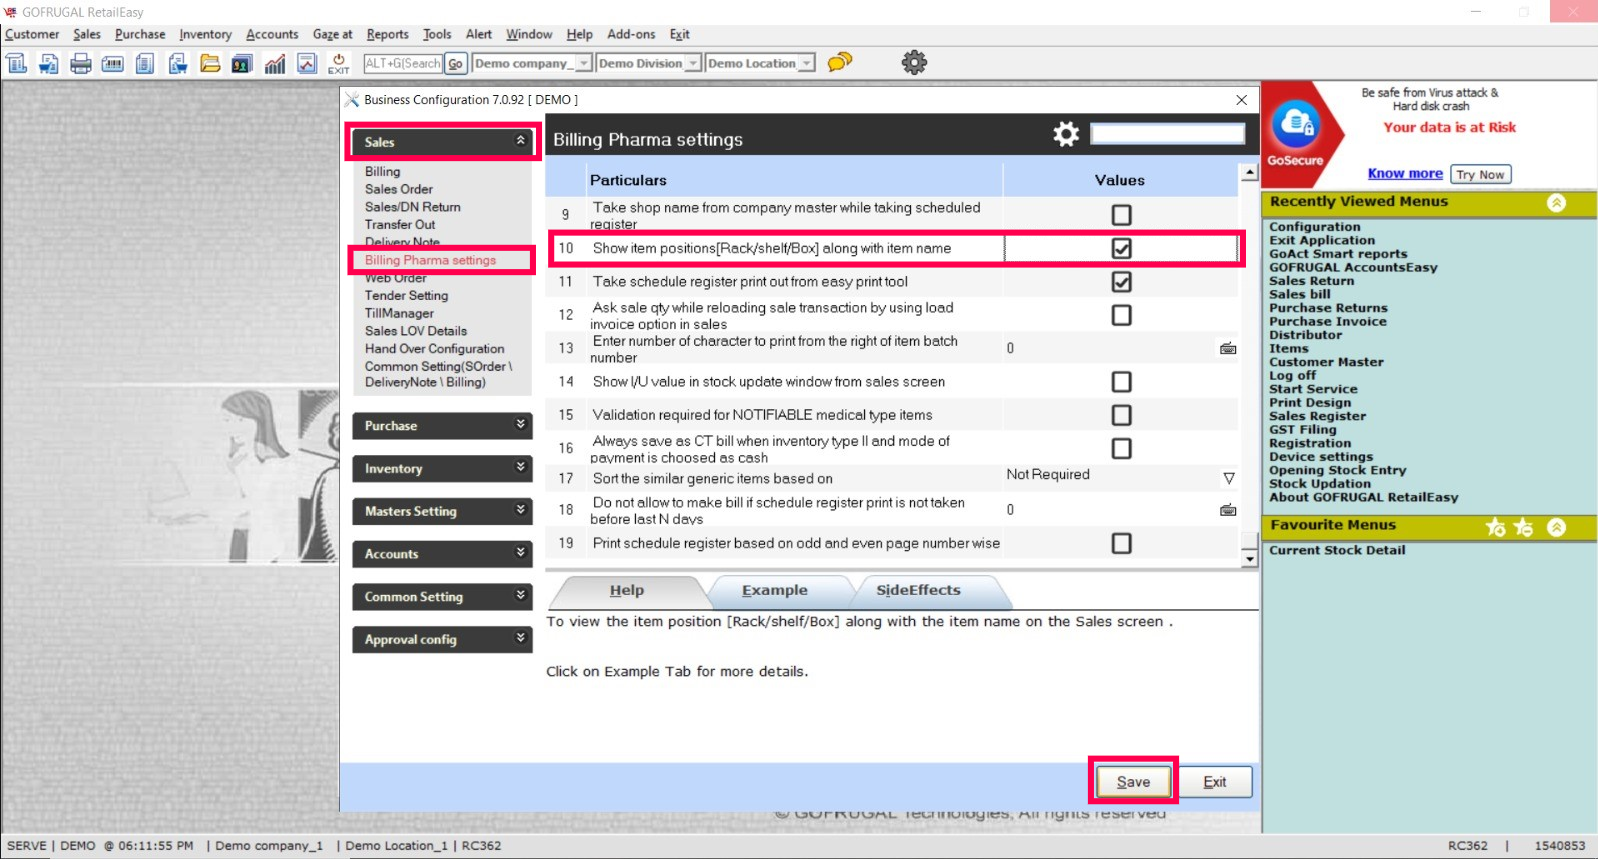Uncheck Show item positions Rack/shelf/Box checkbox

pyautogui.click(x=1122, y=248)
